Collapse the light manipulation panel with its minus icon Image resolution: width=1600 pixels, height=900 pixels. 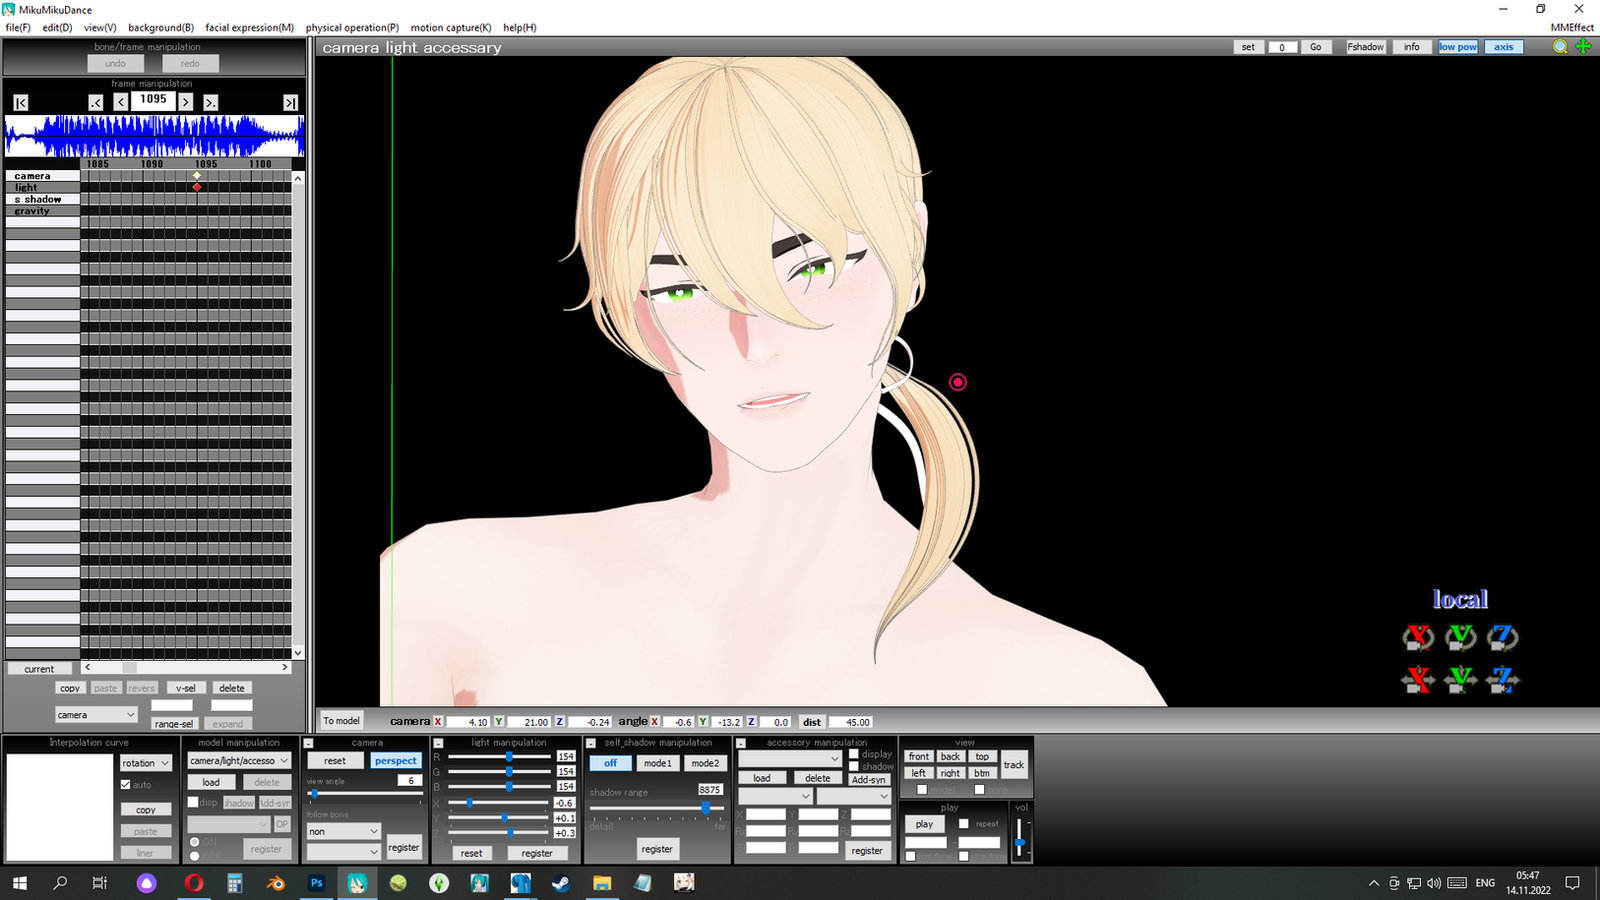pyautogui.click(x=438, y=743)
